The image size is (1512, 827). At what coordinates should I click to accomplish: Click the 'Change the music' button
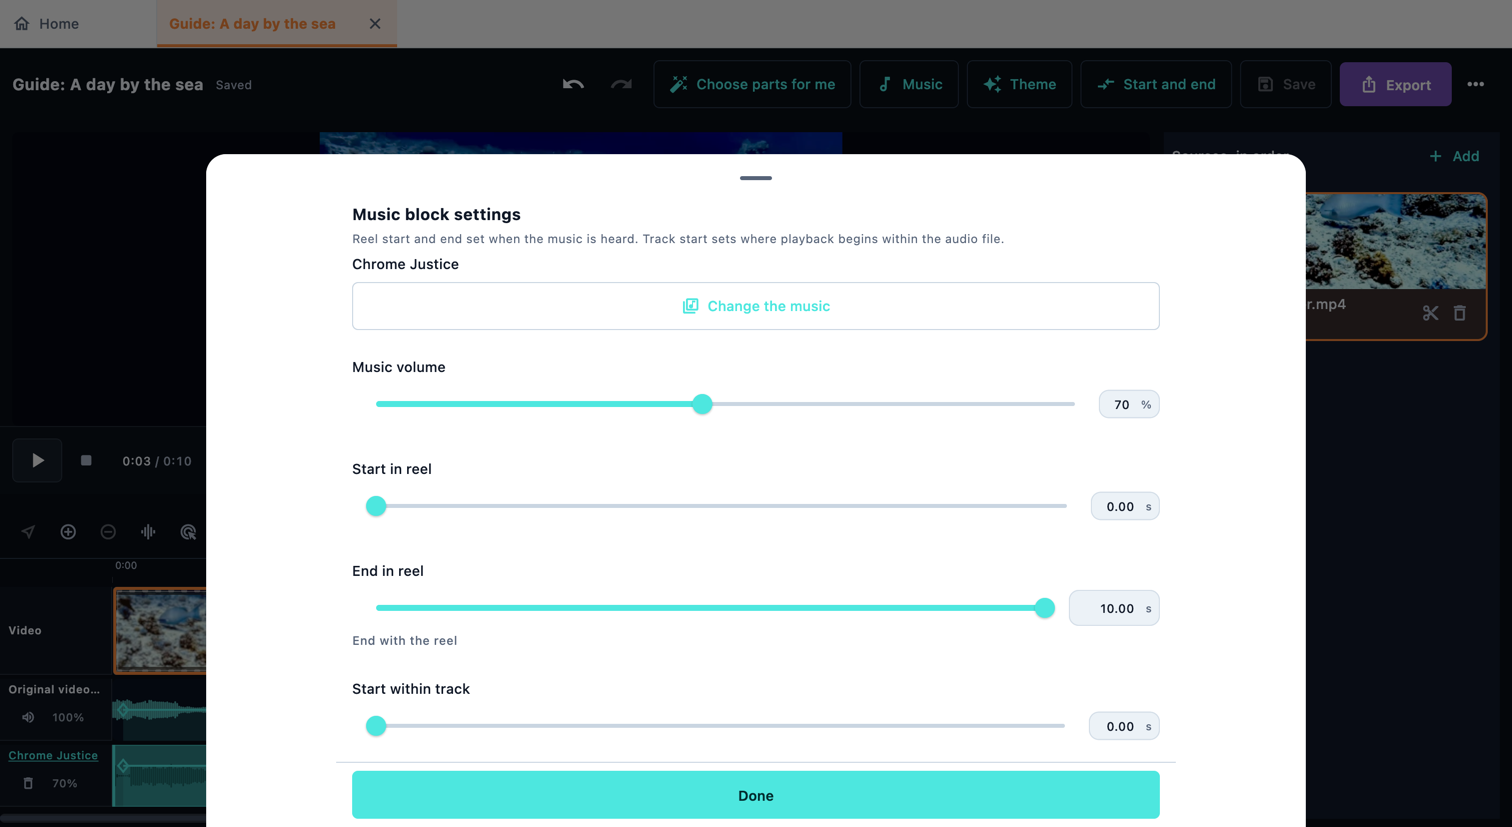pos(756,306)
